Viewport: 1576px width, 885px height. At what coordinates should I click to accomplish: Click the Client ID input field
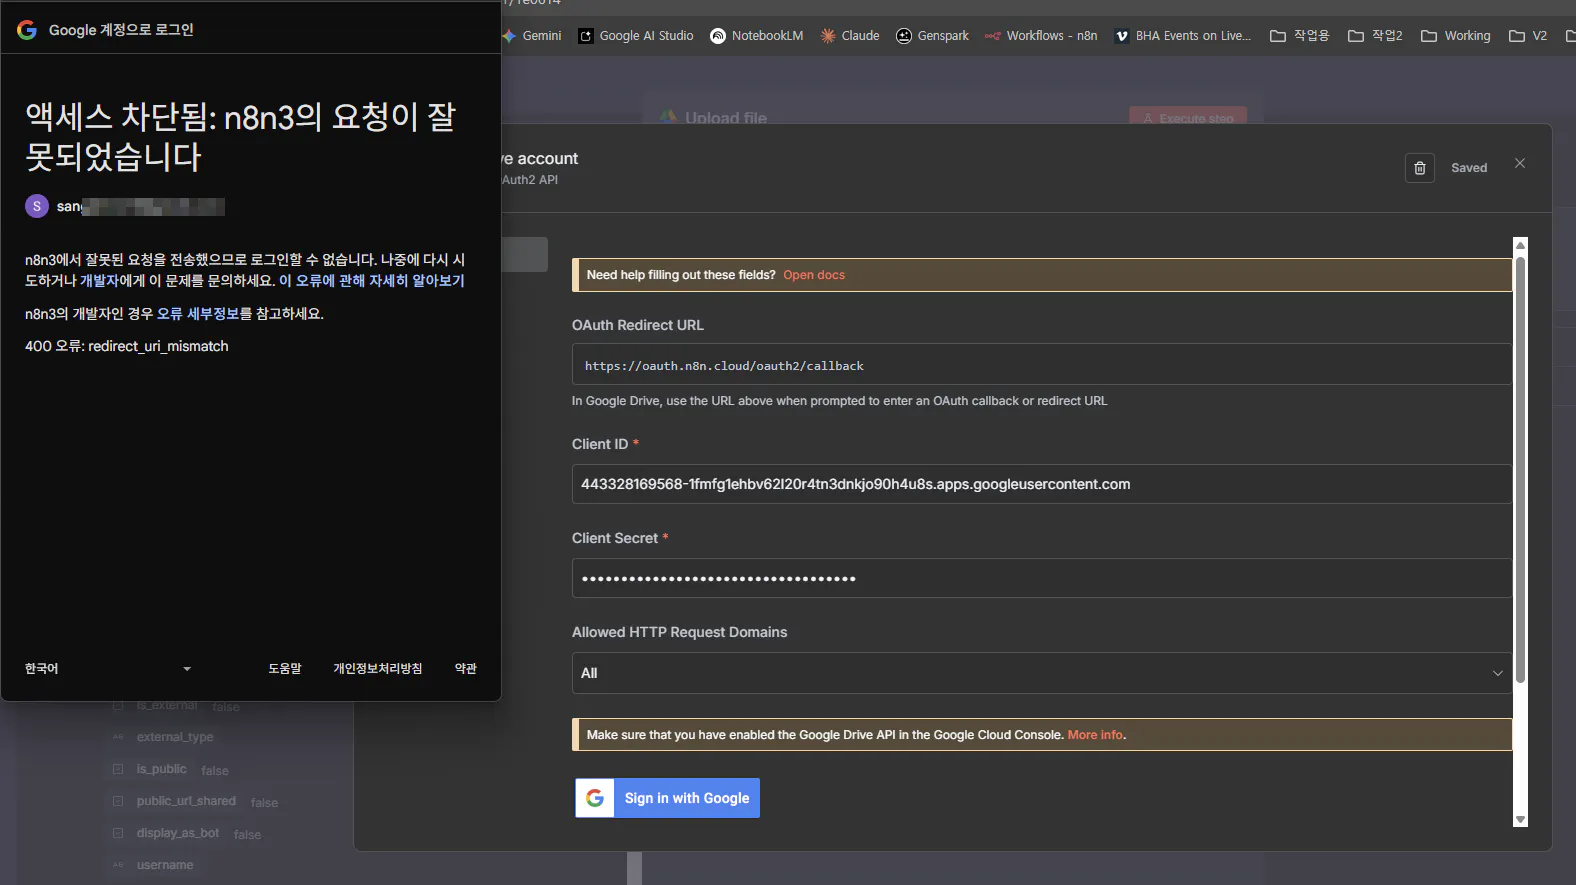tap(1041, 484)
